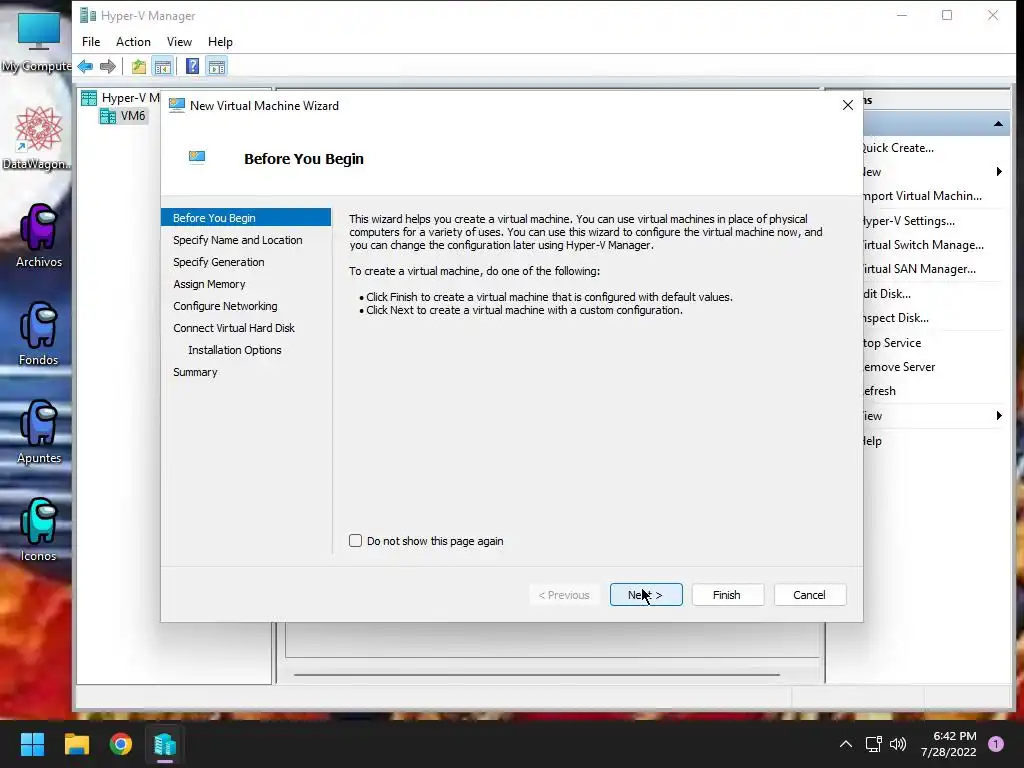Go to Connect Virtual Hard Disk step

coord(234,328)
